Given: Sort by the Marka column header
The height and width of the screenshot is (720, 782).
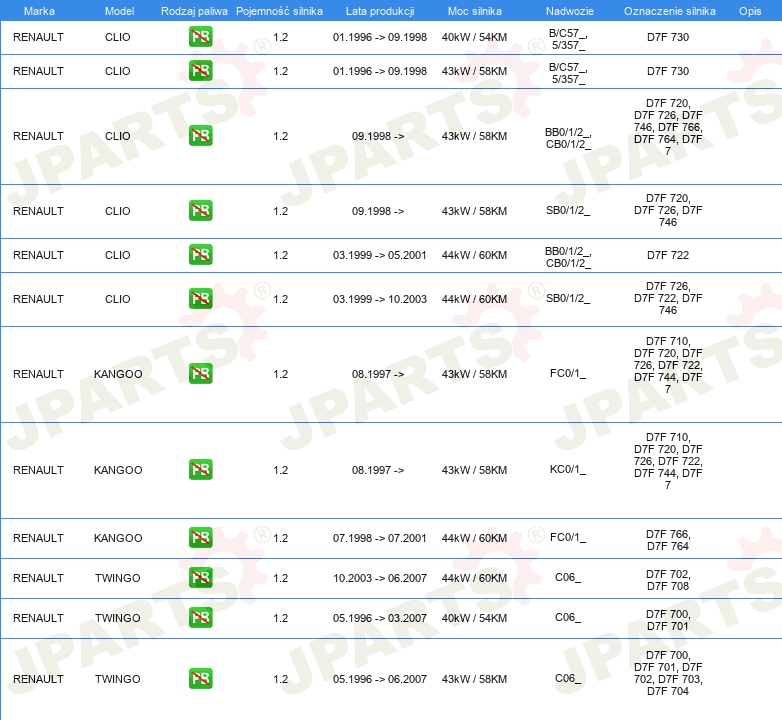Looking at the screenshot, I should coord(39,11).
